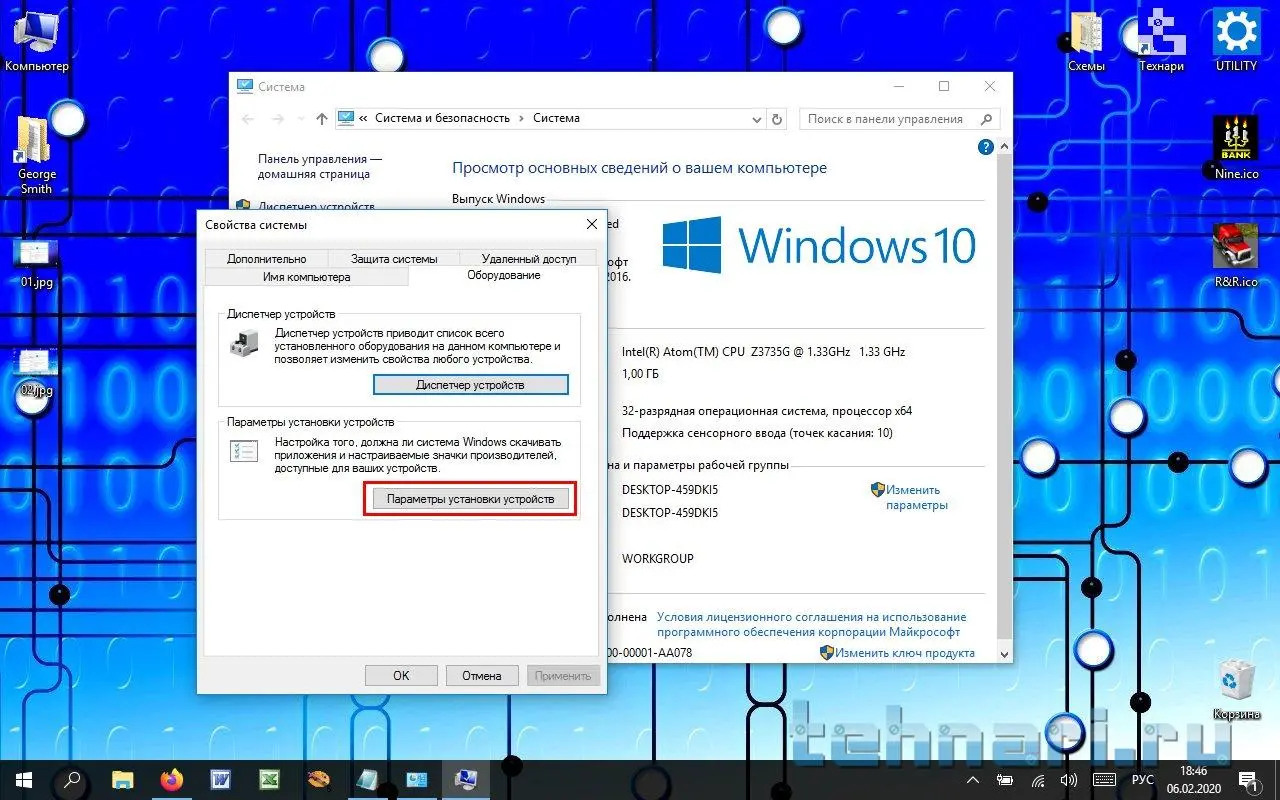
Task: Click the Intel(R) Atom(TM) CPU processor text
Action: 764,352
